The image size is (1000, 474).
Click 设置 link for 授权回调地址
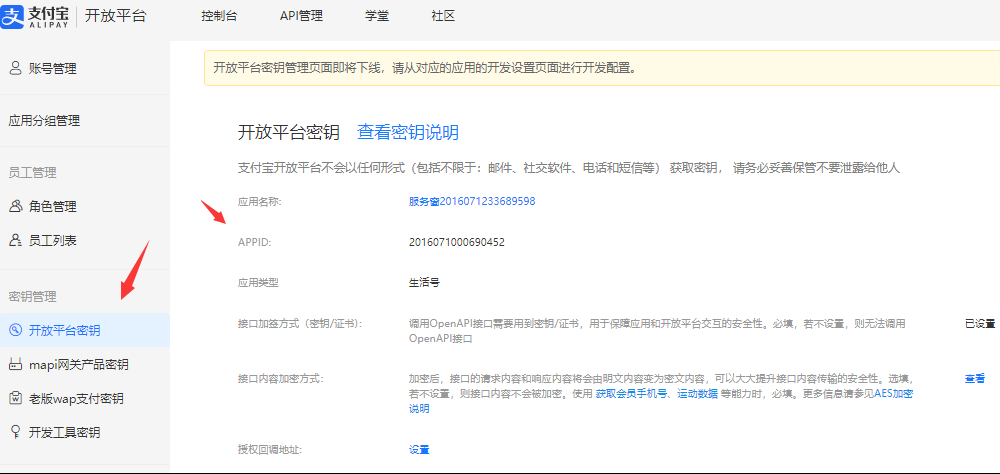click(x=419, y=450)
